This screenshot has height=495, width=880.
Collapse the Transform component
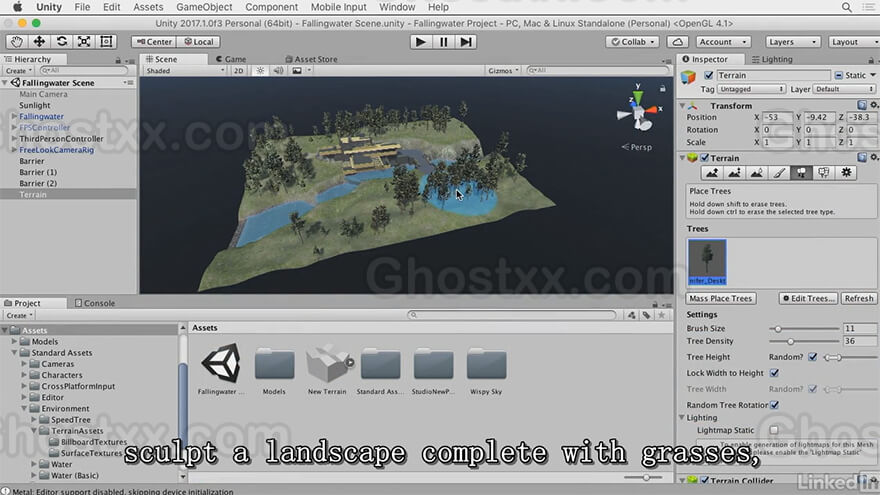pyautogui.click(x=682, y=106)
